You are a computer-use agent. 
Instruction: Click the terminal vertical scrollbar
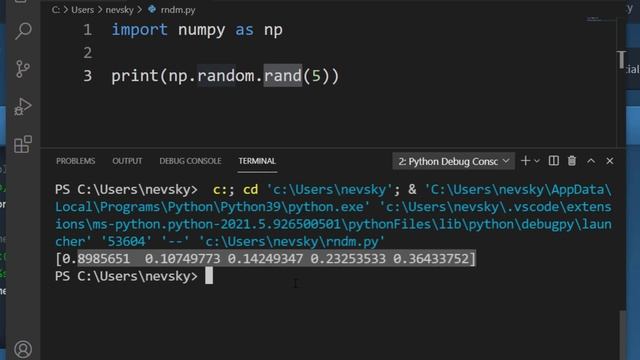click(x=622, y=335)
